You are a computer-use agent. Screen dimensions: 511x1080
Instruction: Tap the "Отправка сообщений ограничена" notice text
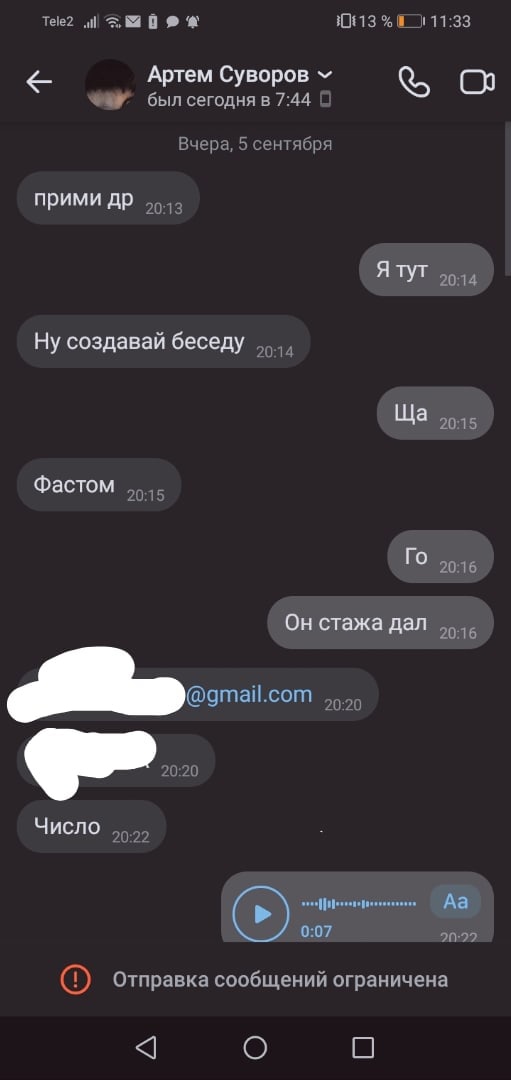point(280,979)
